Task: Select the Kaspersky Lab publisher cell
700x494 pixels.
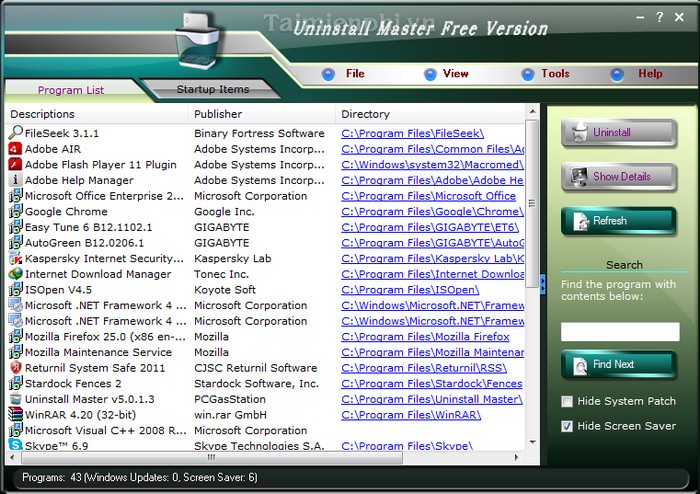Action: click(x=233, y=258)
